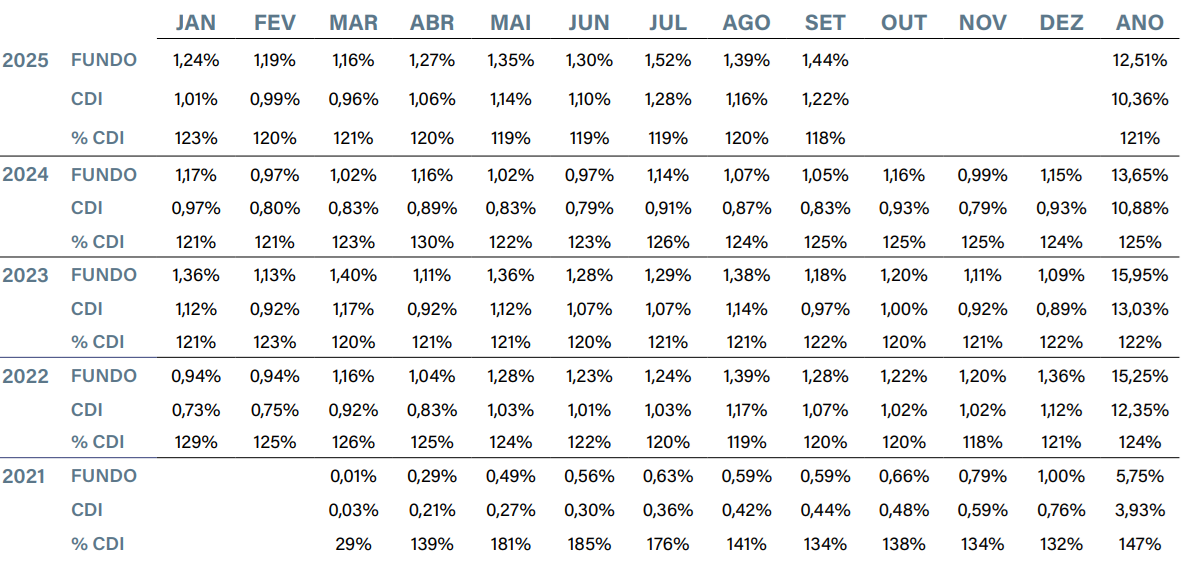Click the DEZ column header
1183x564 pixels.
(x=1061, y=23)
